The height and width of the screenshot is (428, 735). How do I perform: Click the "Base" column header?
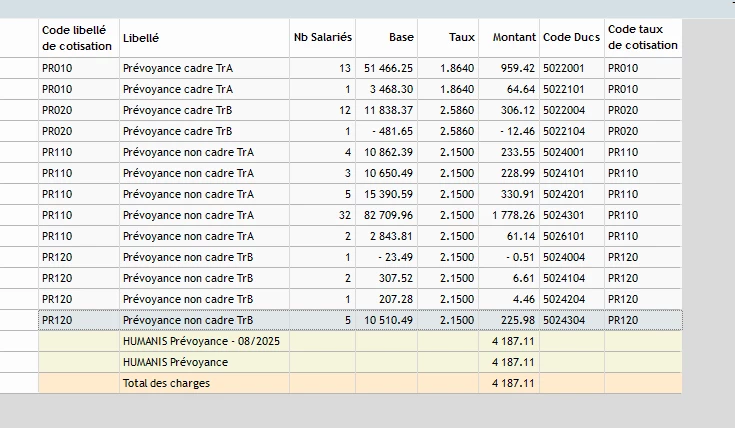point(386,38)
